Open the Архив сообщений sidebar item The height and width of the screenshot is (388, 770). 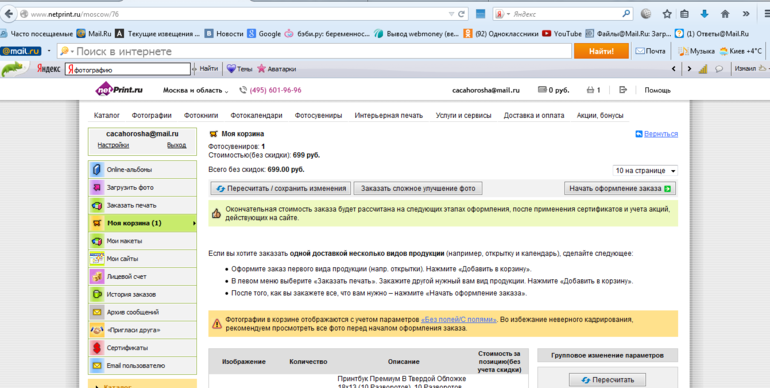(x=142, y=312)
